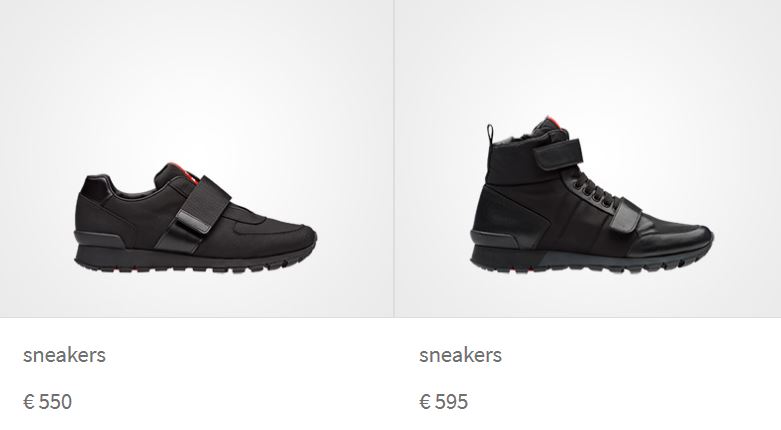Screen dimensions: 781x430
Task: Click the lower front strap on high-top sneaker
Action: tap(625, 215)
